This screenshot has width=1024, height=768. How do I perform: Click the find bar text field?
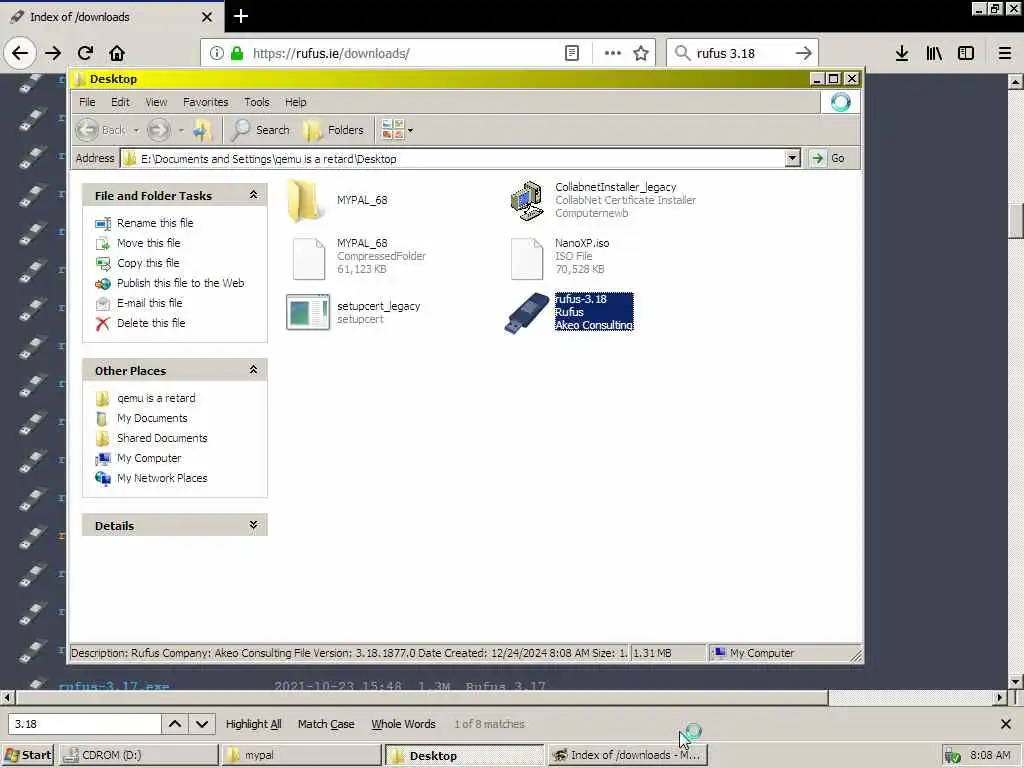(x=84, y=724)
